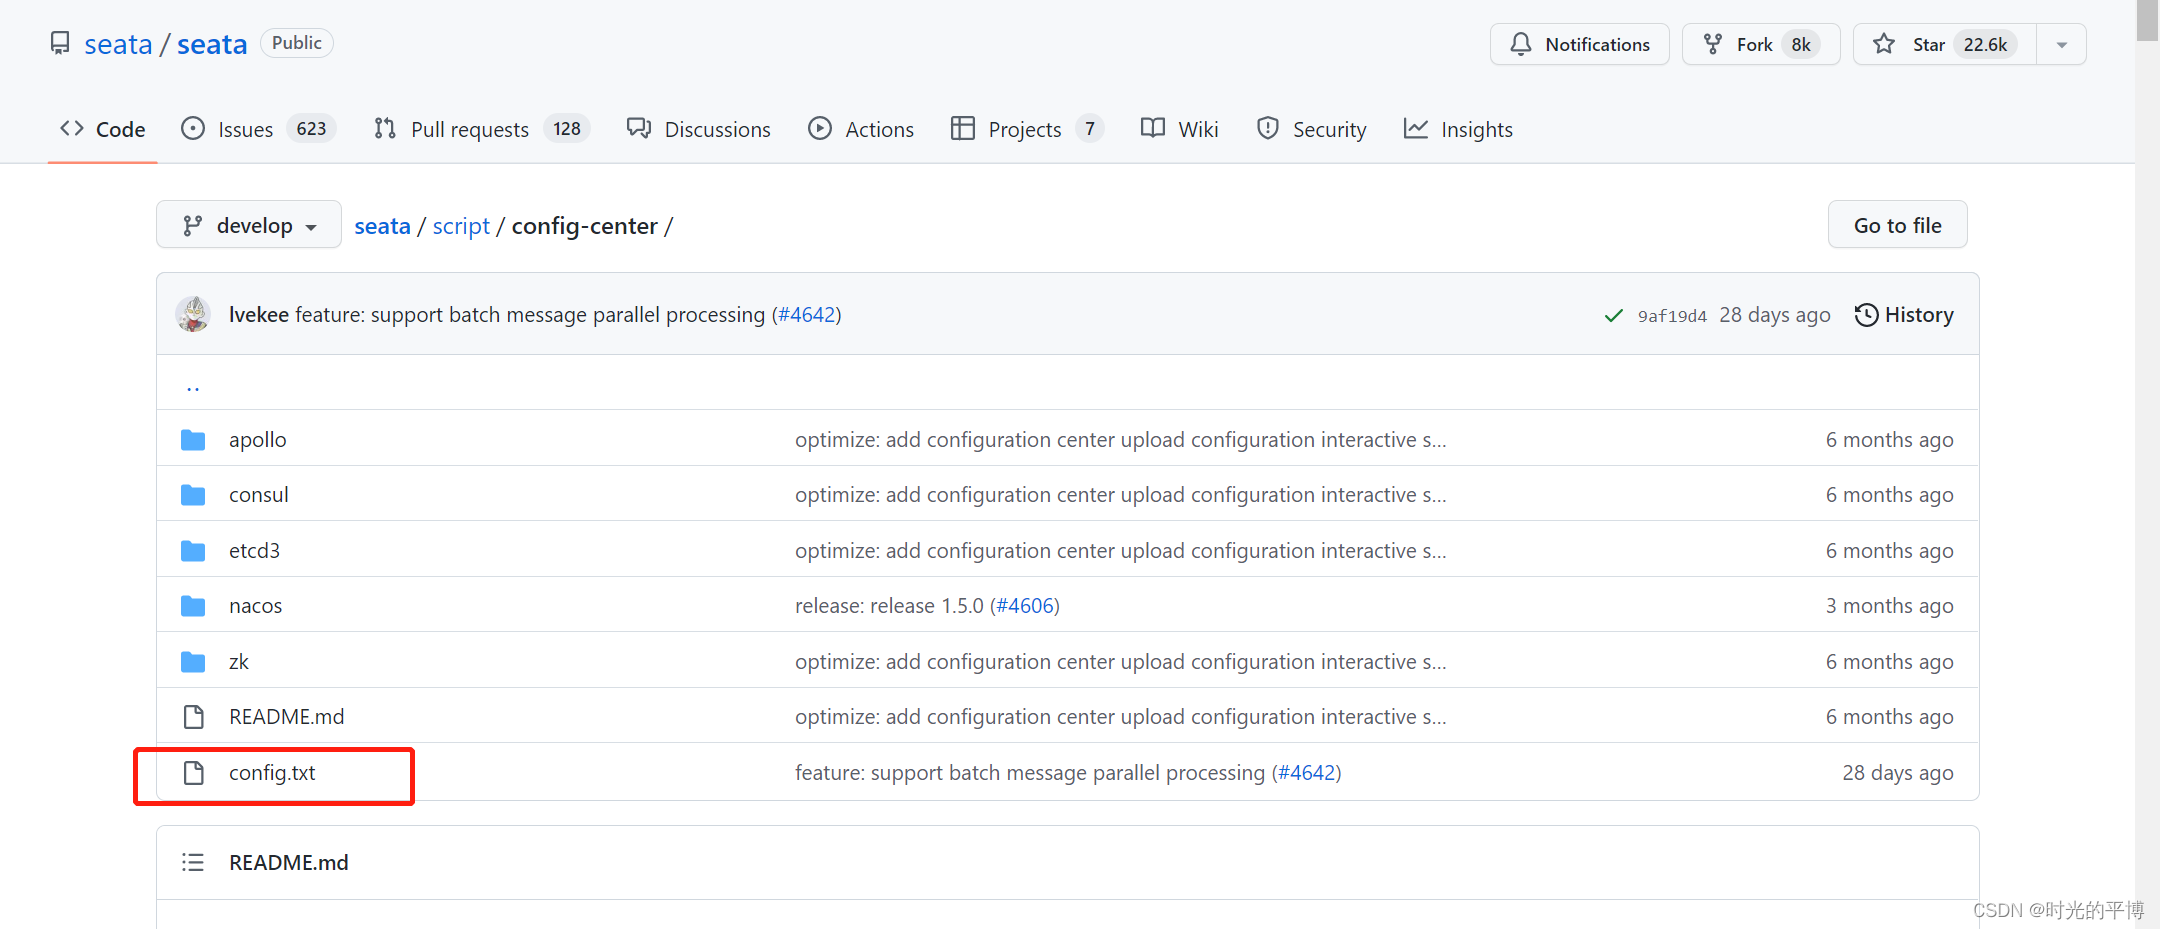Screen dimensions: 2160x929
Task: Open the consul folder
Action: pyautogui.click(x=258, y=494)
